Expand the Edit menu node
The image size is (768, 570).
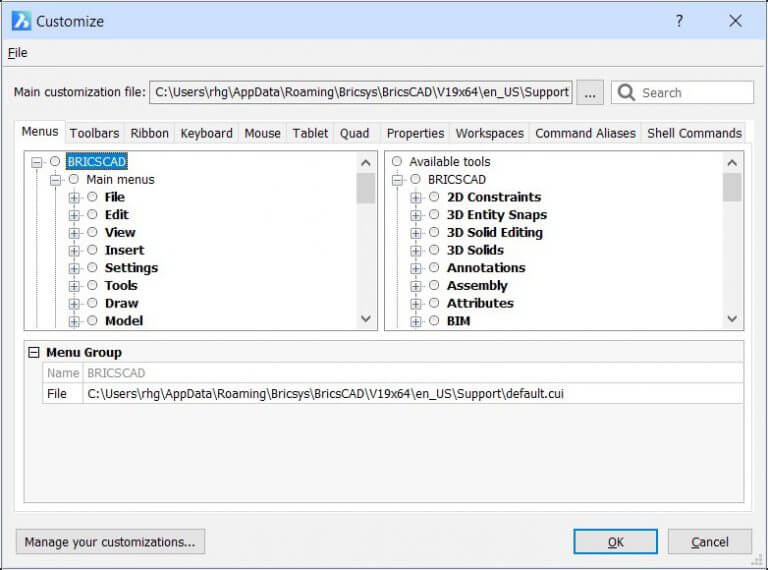(x=74, y=215)
